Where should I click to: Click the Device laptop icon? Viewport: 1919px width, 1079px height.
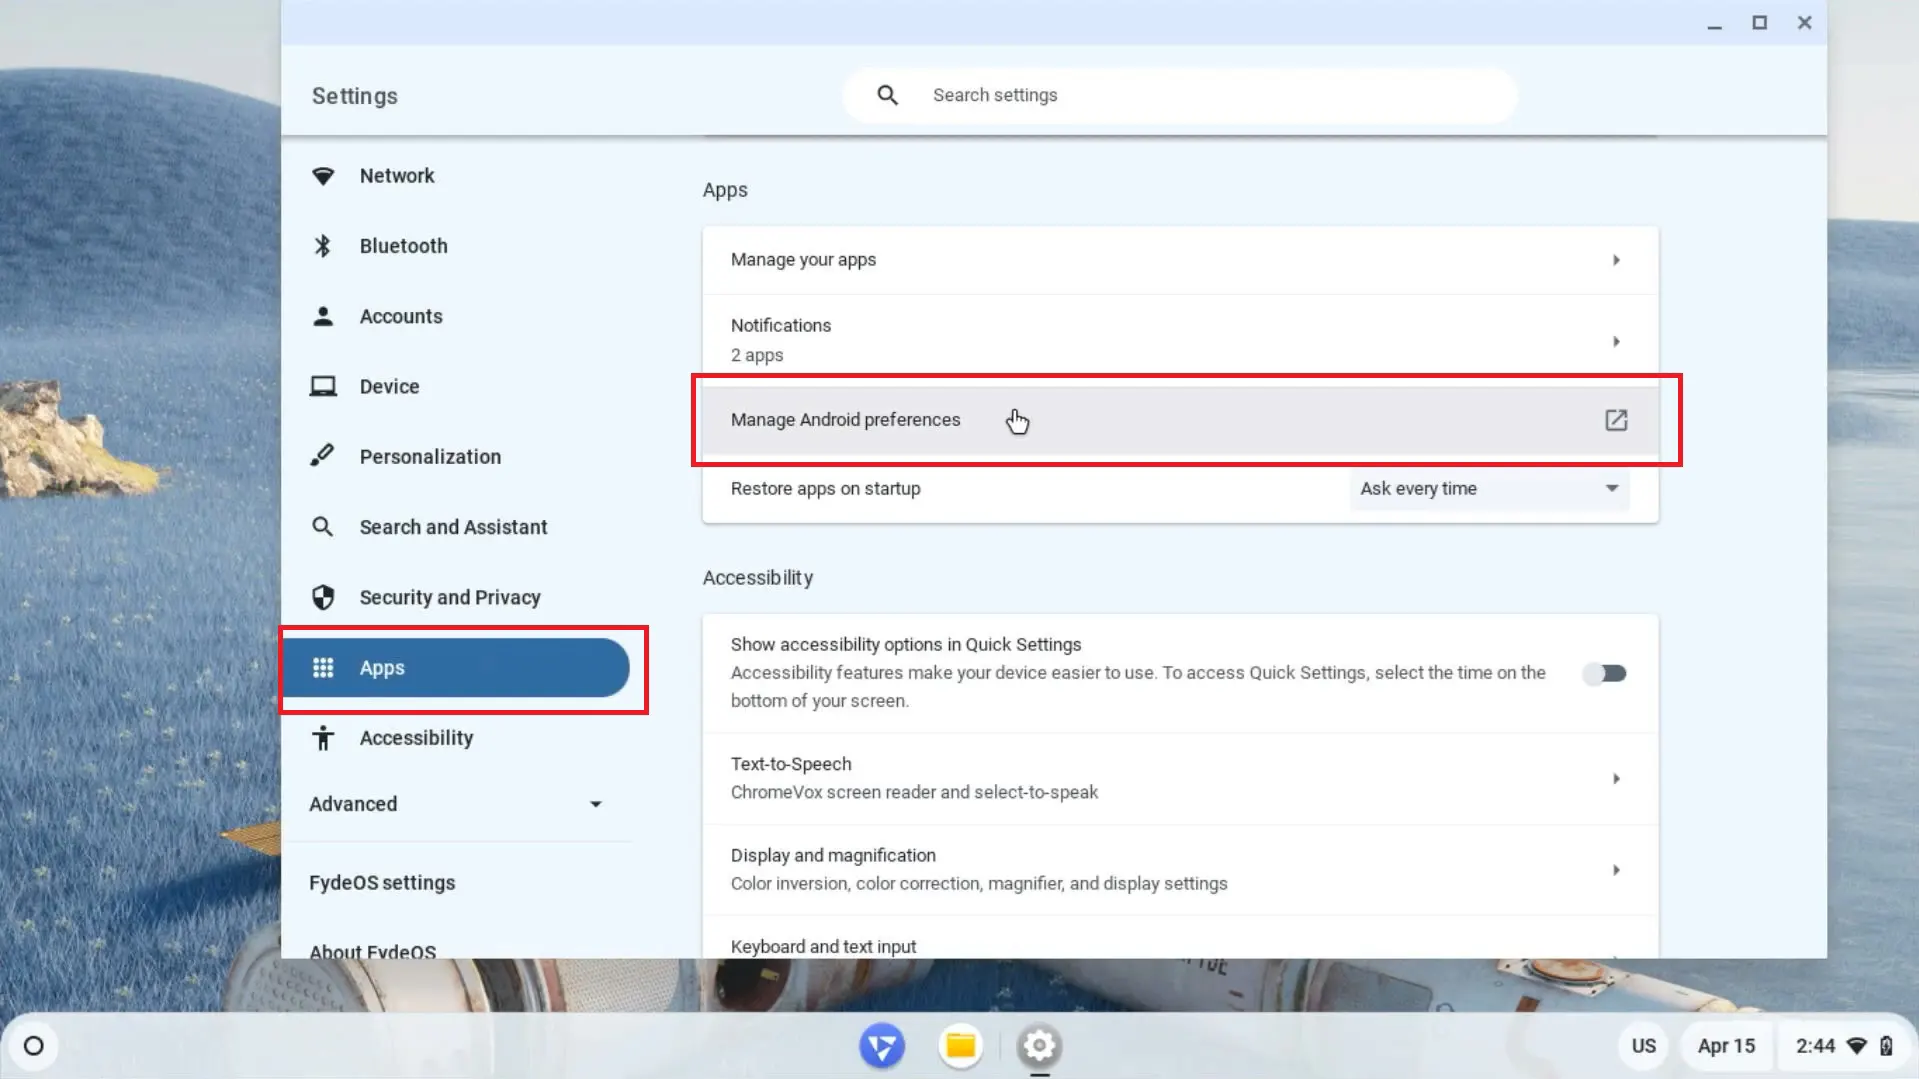(323, 386)
